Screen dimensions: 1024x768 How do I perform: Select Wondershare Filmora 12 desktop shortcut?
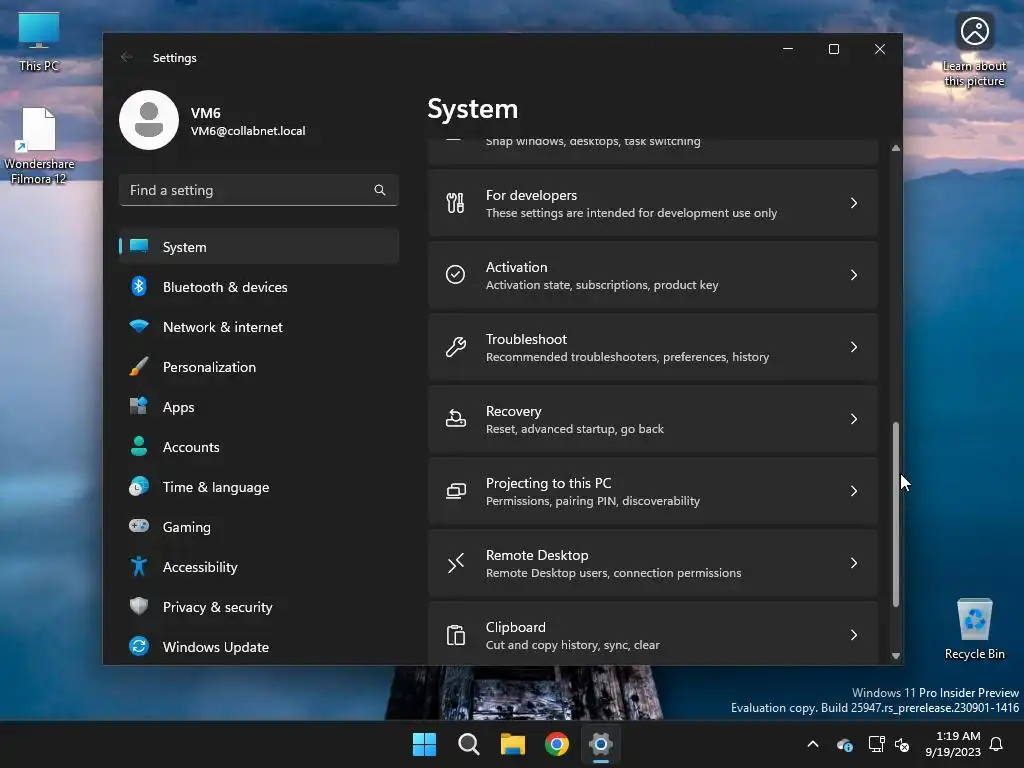tap(39, 146)
